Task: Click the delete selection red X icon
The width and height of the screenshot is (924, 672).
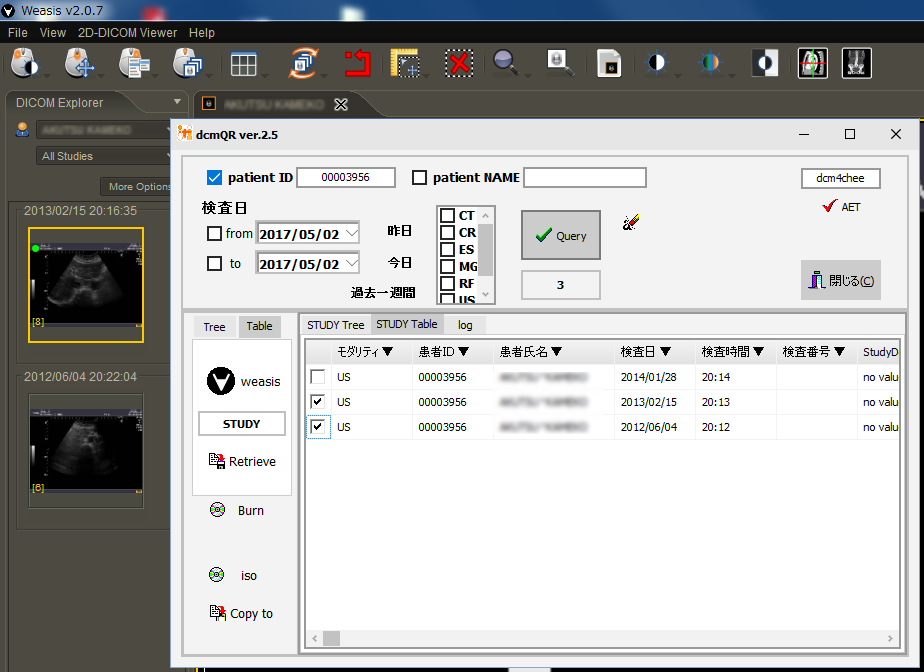Action: [459, 63]
